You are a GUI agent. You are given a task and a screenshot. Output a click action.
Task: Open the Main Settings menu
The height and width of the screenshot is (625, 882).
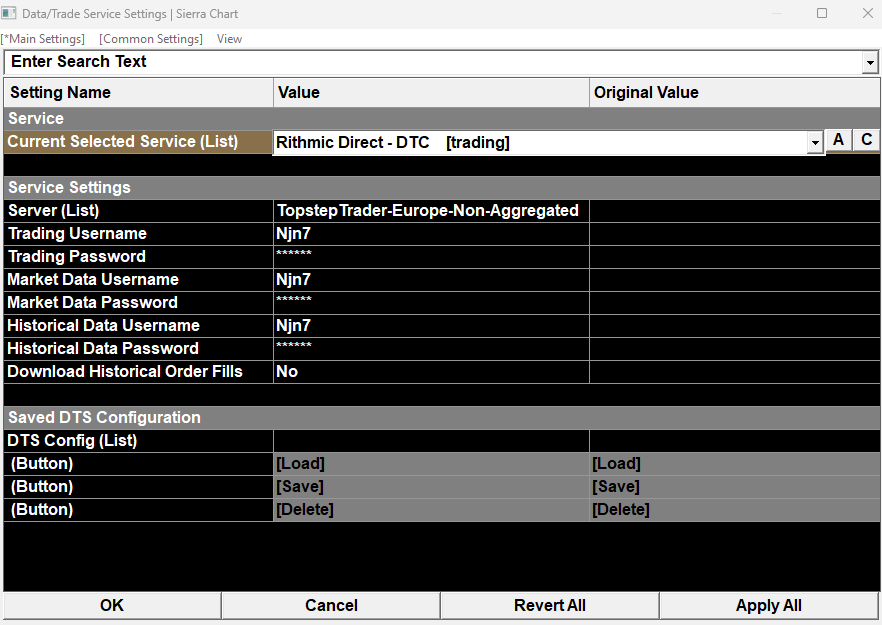coord(43,39)
